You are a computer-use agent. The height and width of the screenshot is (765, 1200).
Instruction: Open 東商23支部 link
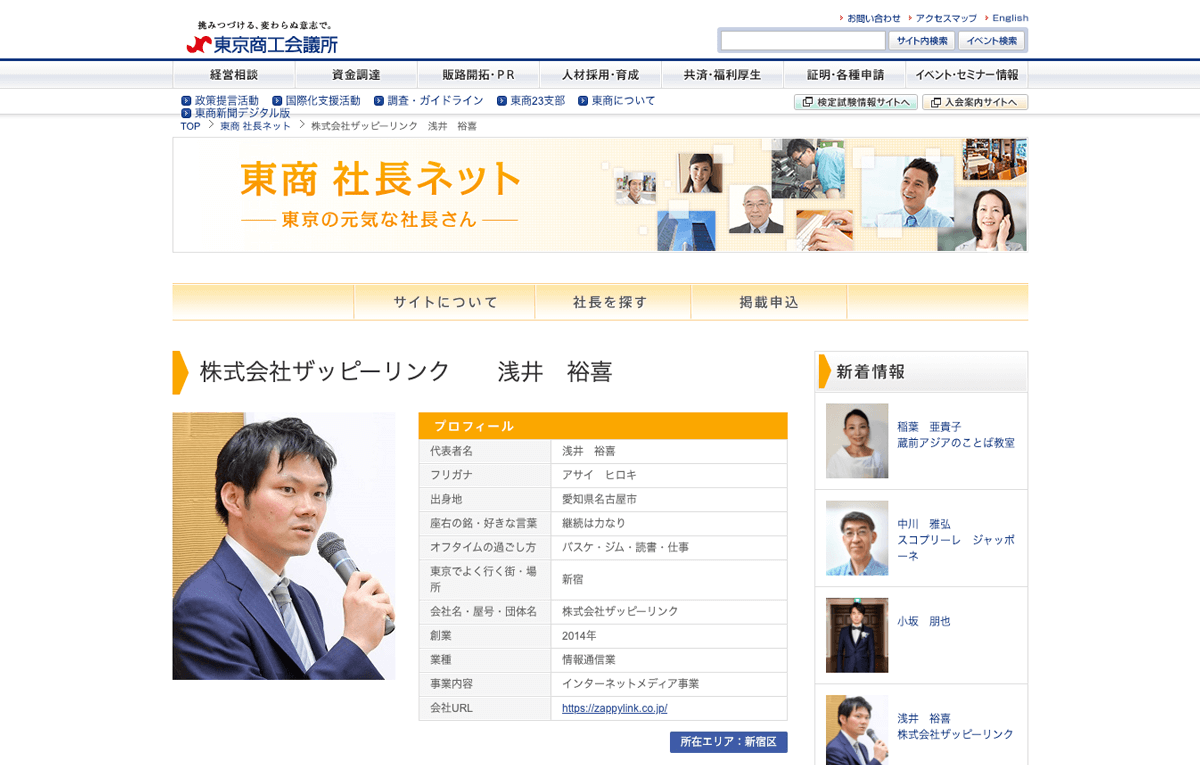[x=537, y=101]
